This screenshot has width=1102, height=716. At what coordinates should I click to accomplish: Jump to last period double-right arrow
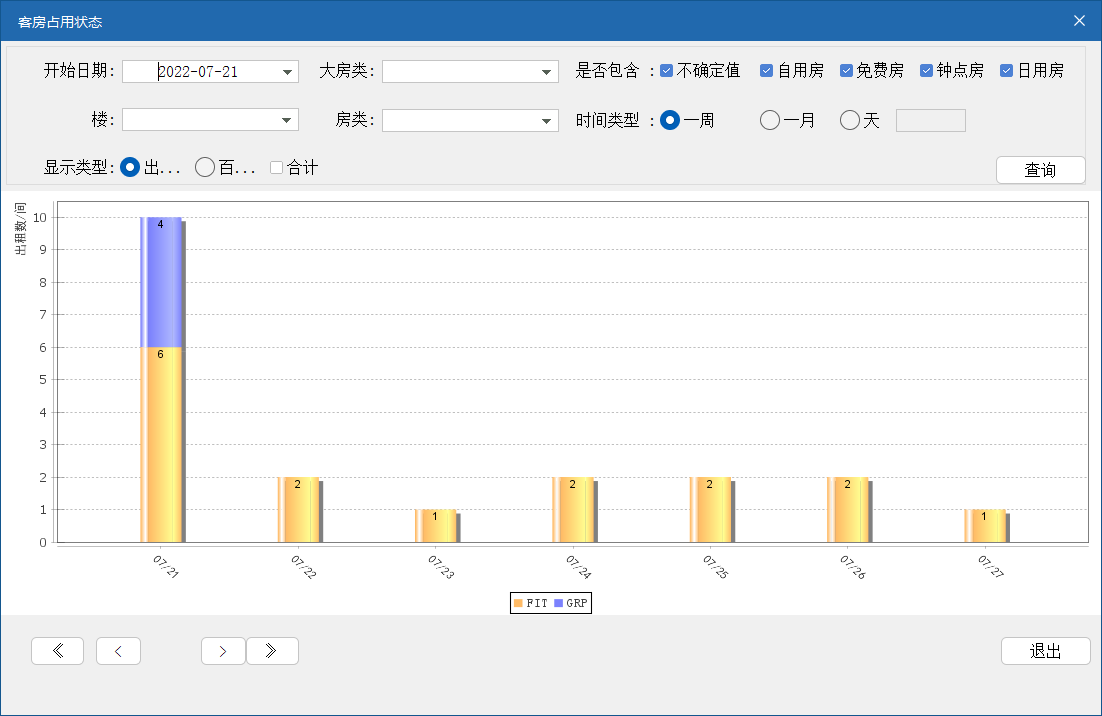pyautogui.click(x=272, y=651)
